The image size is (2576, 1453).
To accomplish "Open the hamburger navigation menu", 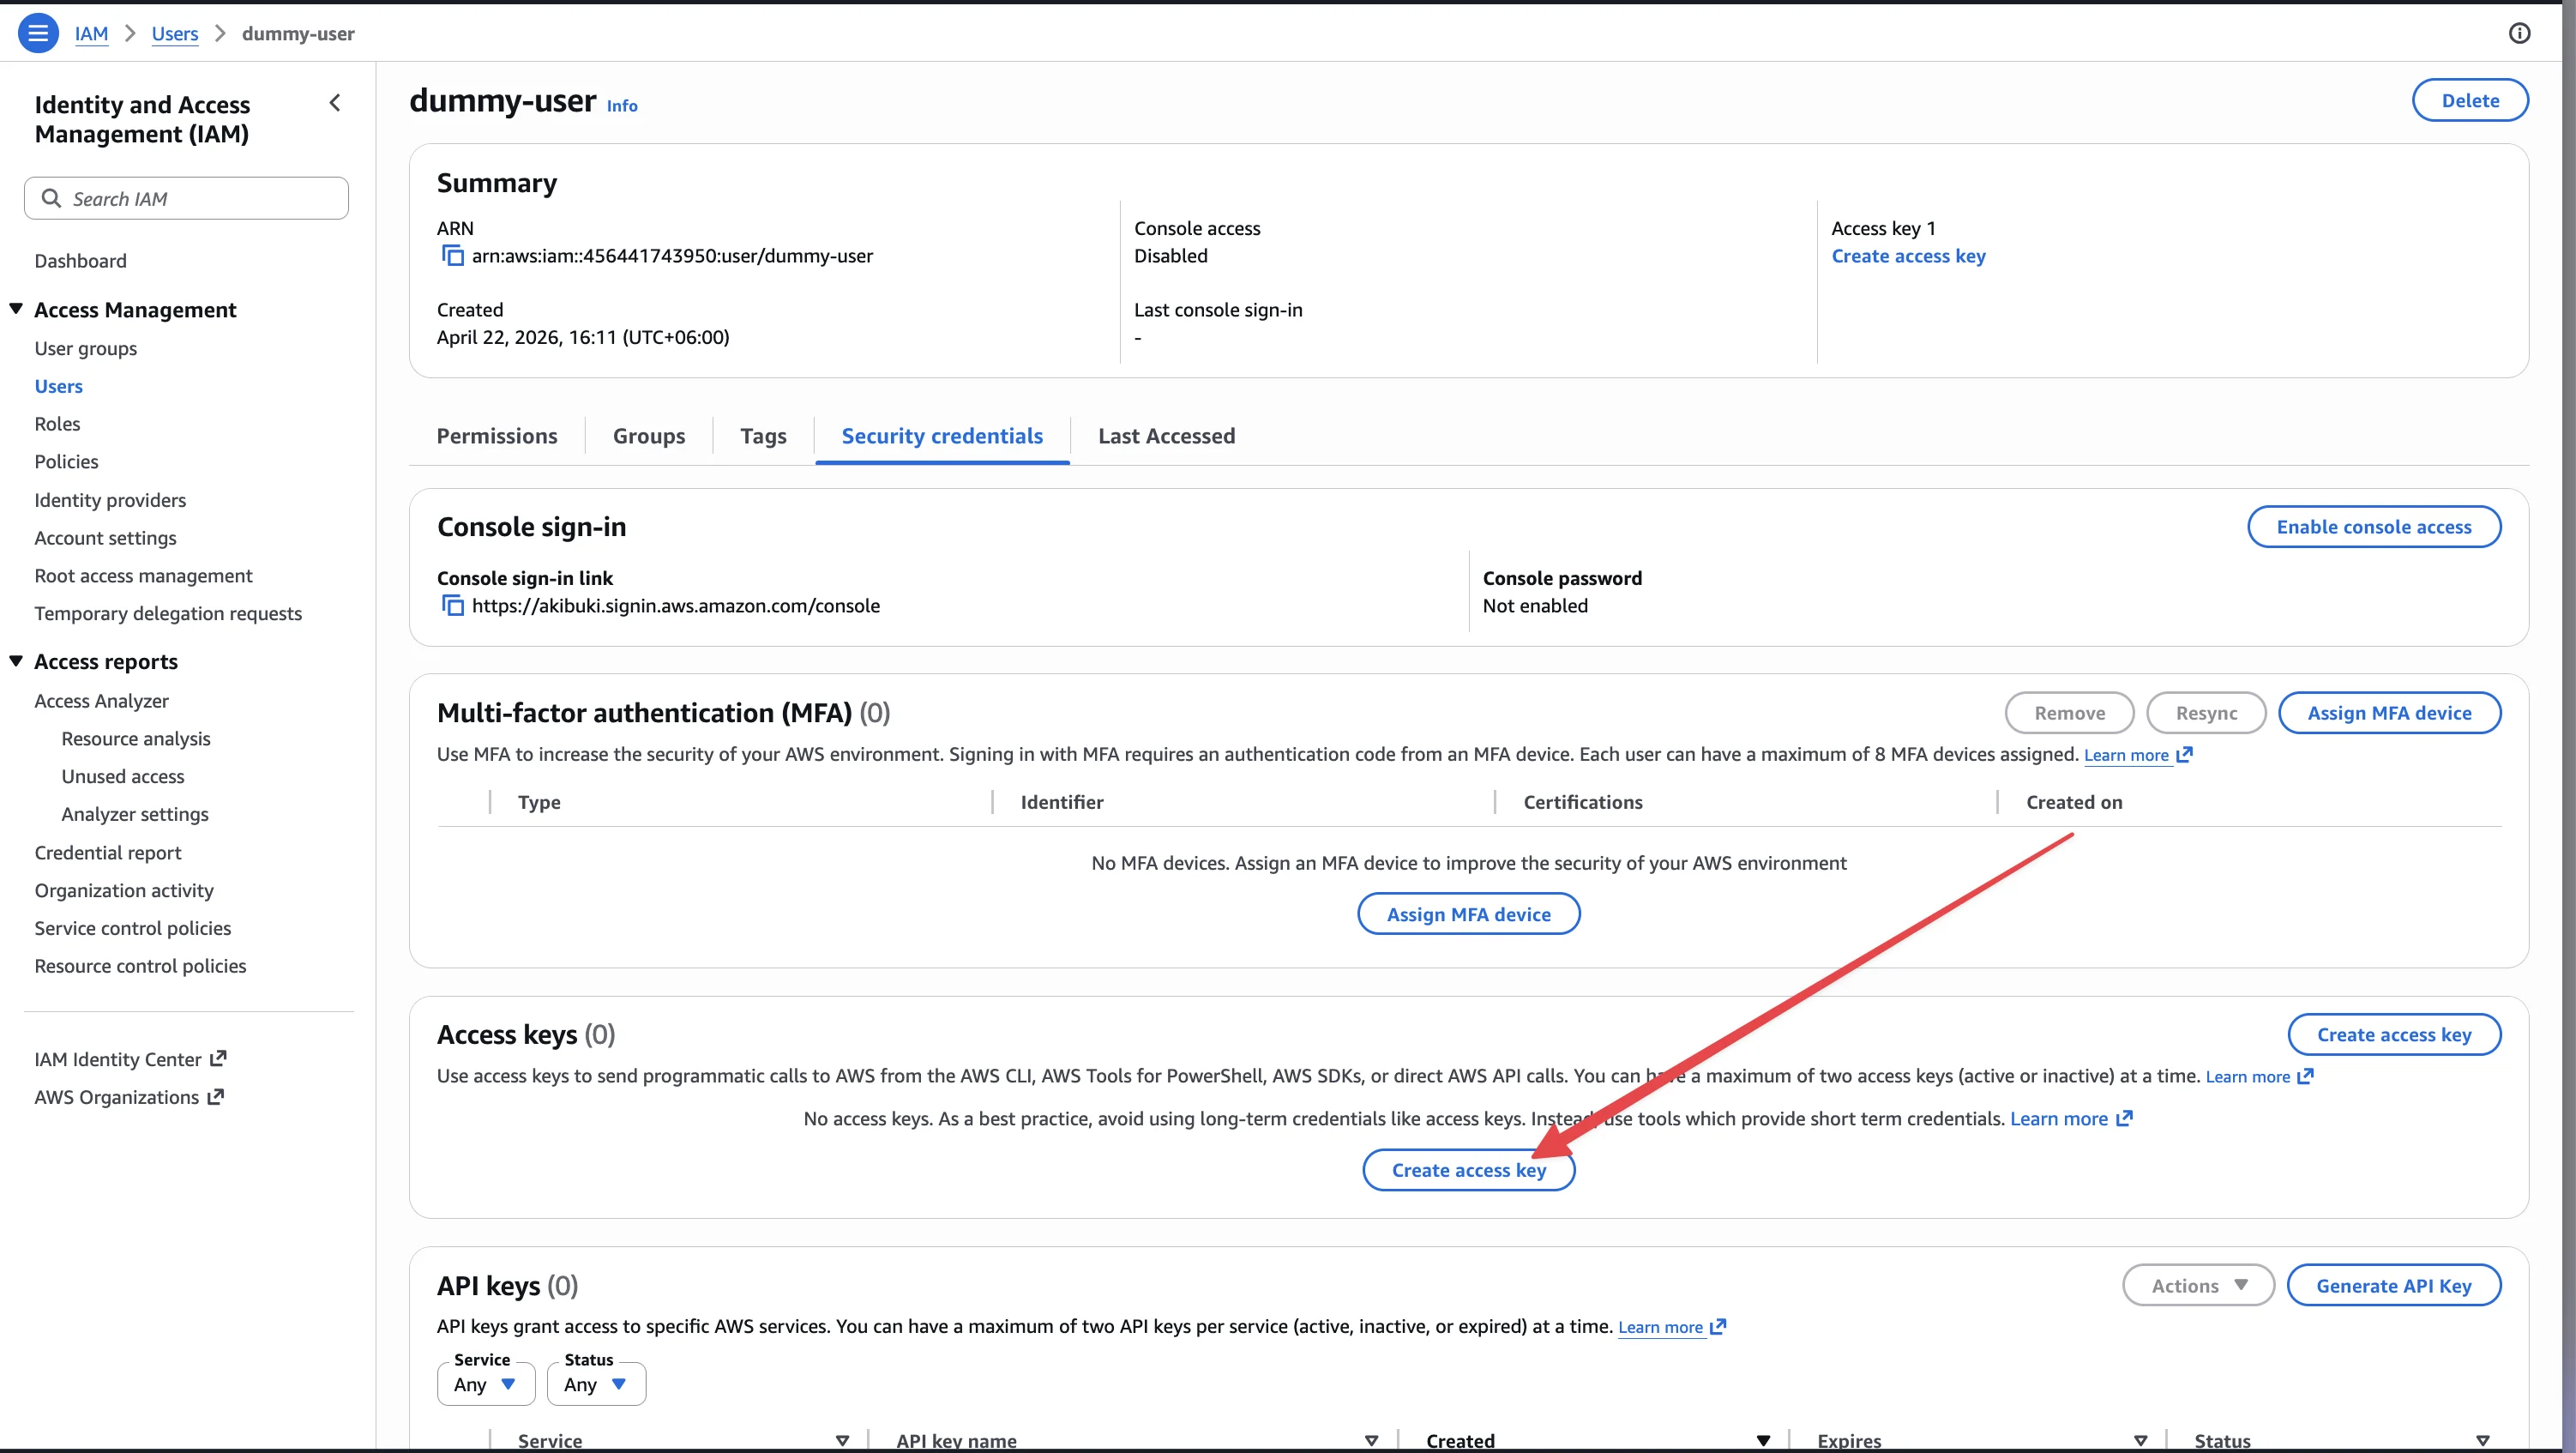I will [38, 32].
